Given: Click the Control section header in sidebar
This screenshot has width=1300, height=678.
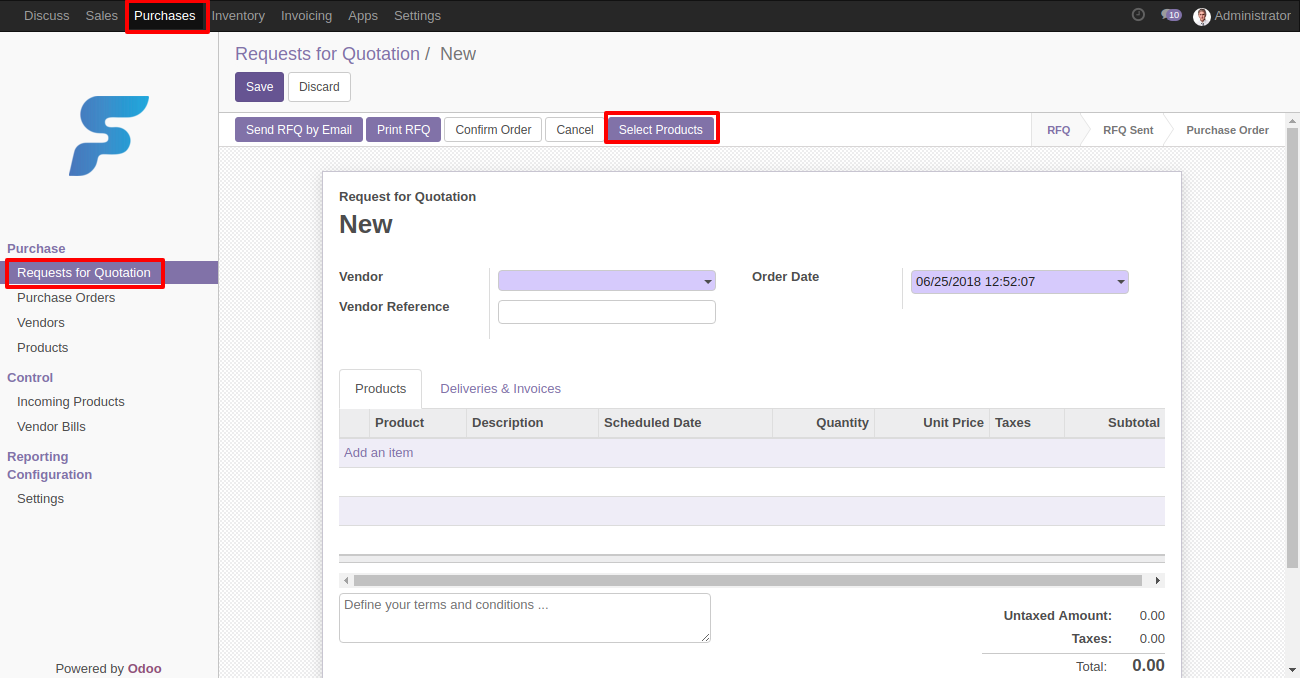Looking at the screenshot, I should [30, 378].
